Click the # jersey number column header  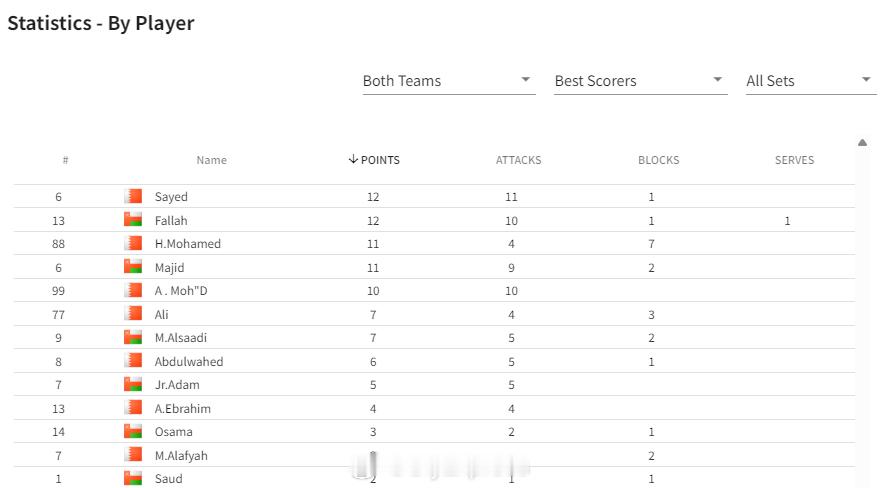click(x=65, y=160)
